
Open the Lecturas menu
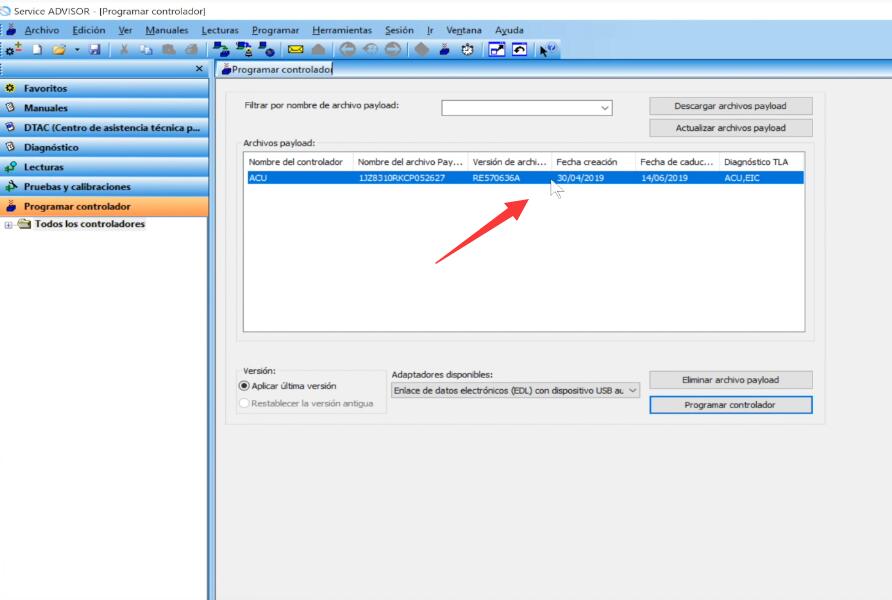coord(220,30)
